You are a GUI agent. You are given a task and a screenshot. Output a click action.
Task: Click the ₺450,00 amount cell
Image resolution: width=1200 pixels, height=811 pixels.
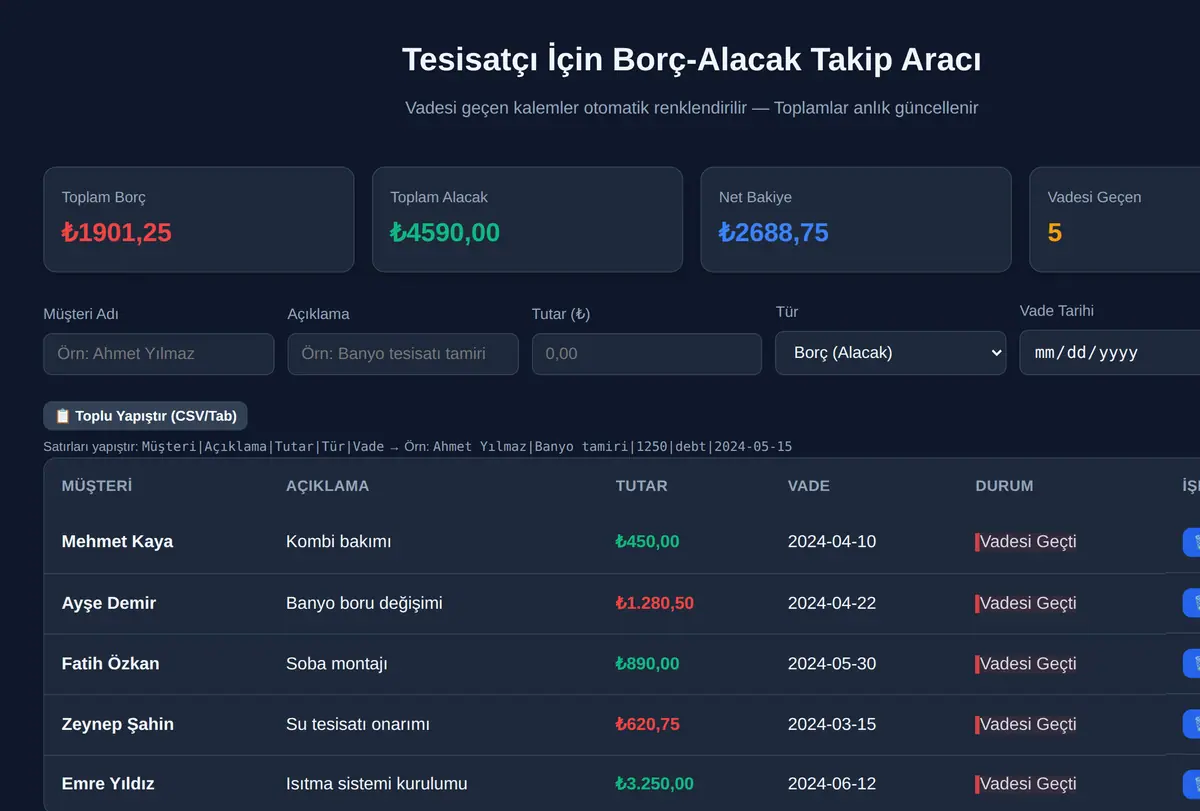[x=647, y=542]
